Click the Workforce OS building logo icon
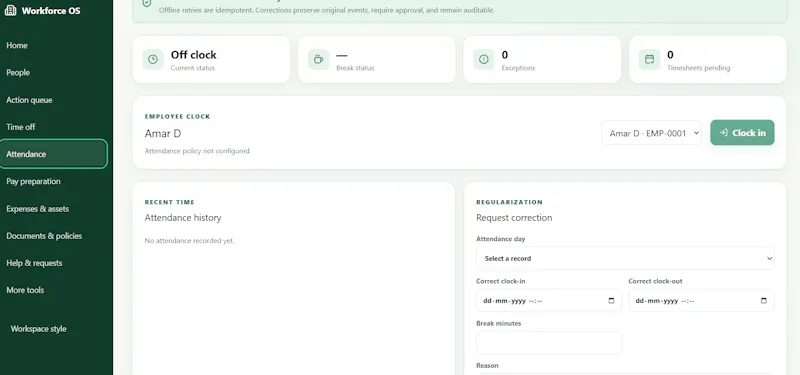800x375 pixels. click(10, 10)
